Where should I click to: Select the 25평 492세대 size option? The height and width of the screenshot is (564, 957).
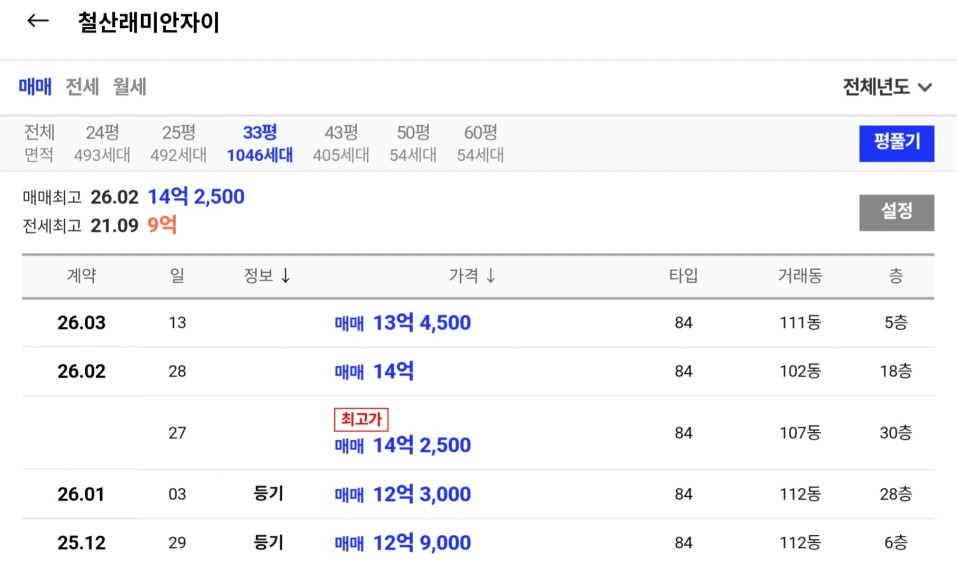[178, 143]
